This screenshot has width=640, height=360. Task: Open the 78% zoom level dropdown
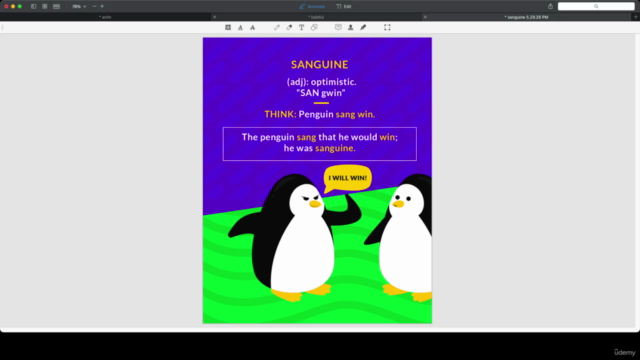point(79,7)
